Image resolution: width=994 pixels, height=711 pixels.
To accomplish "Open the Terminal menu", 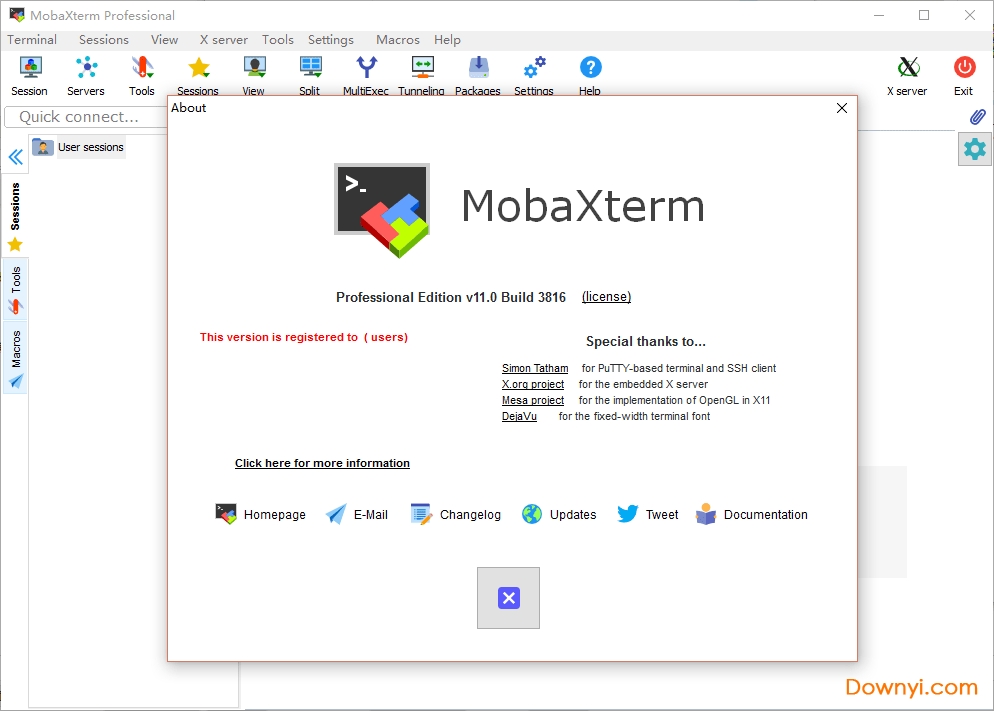I will point(31,39).
